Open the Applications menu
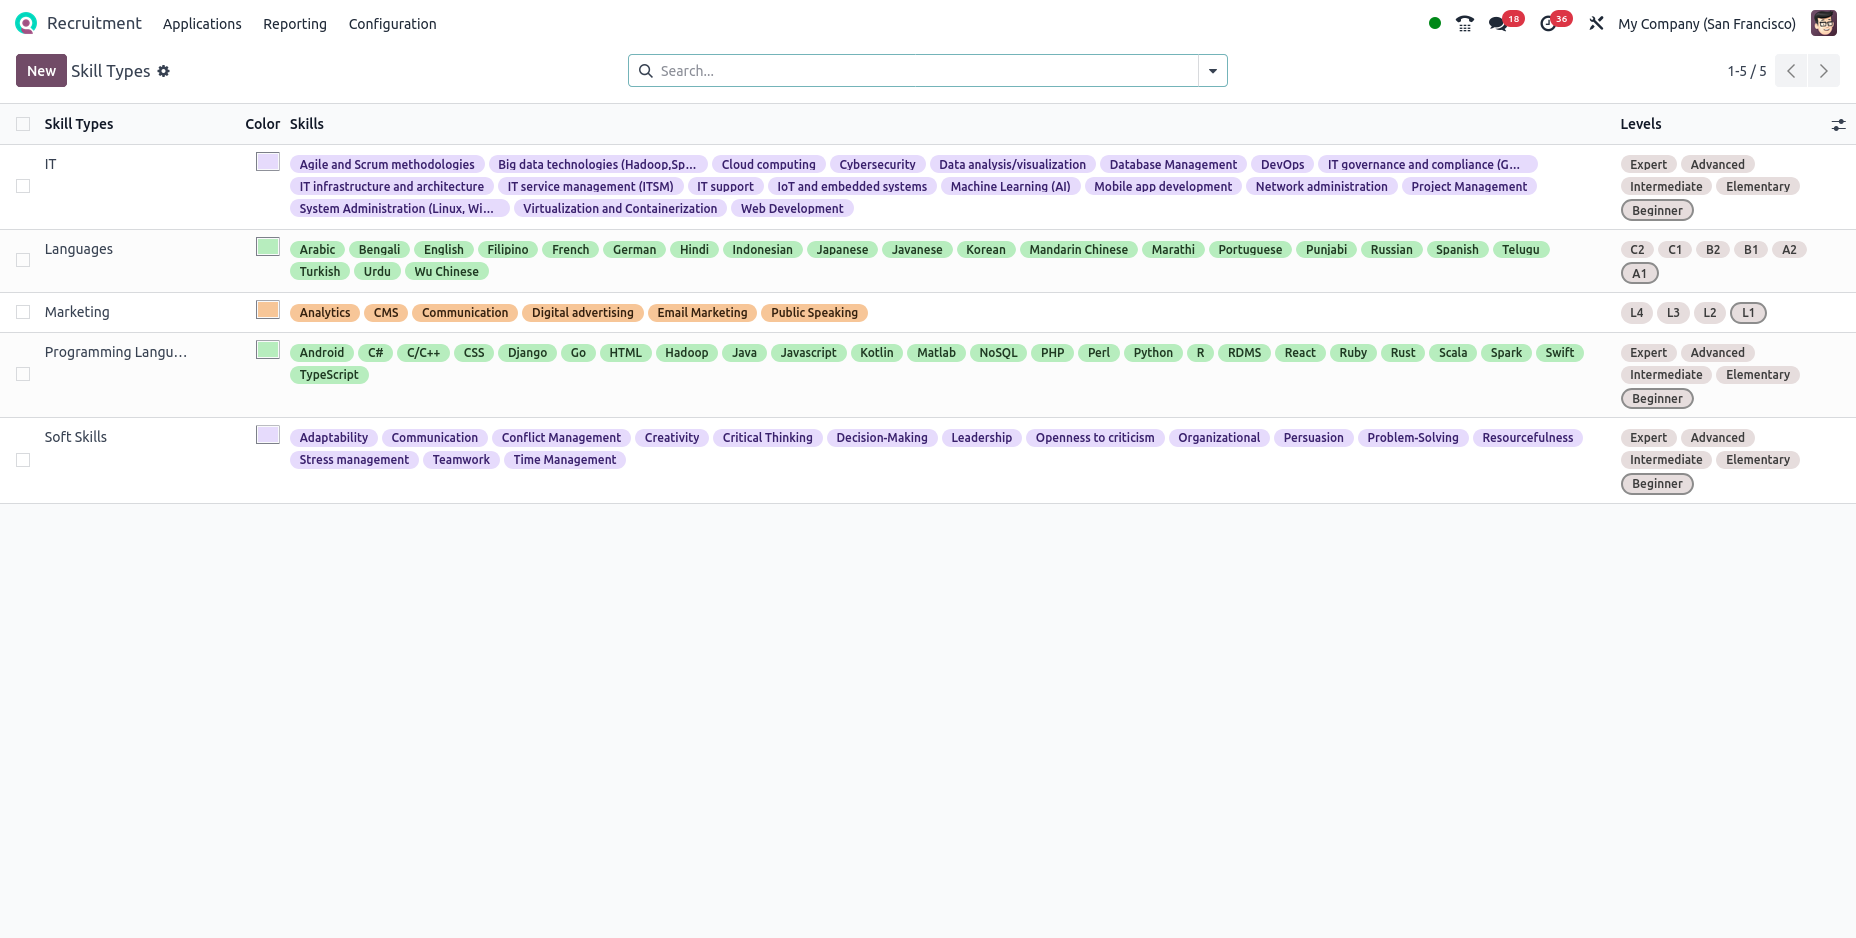This screenshot has width=1856, height=938. point(202,24)
